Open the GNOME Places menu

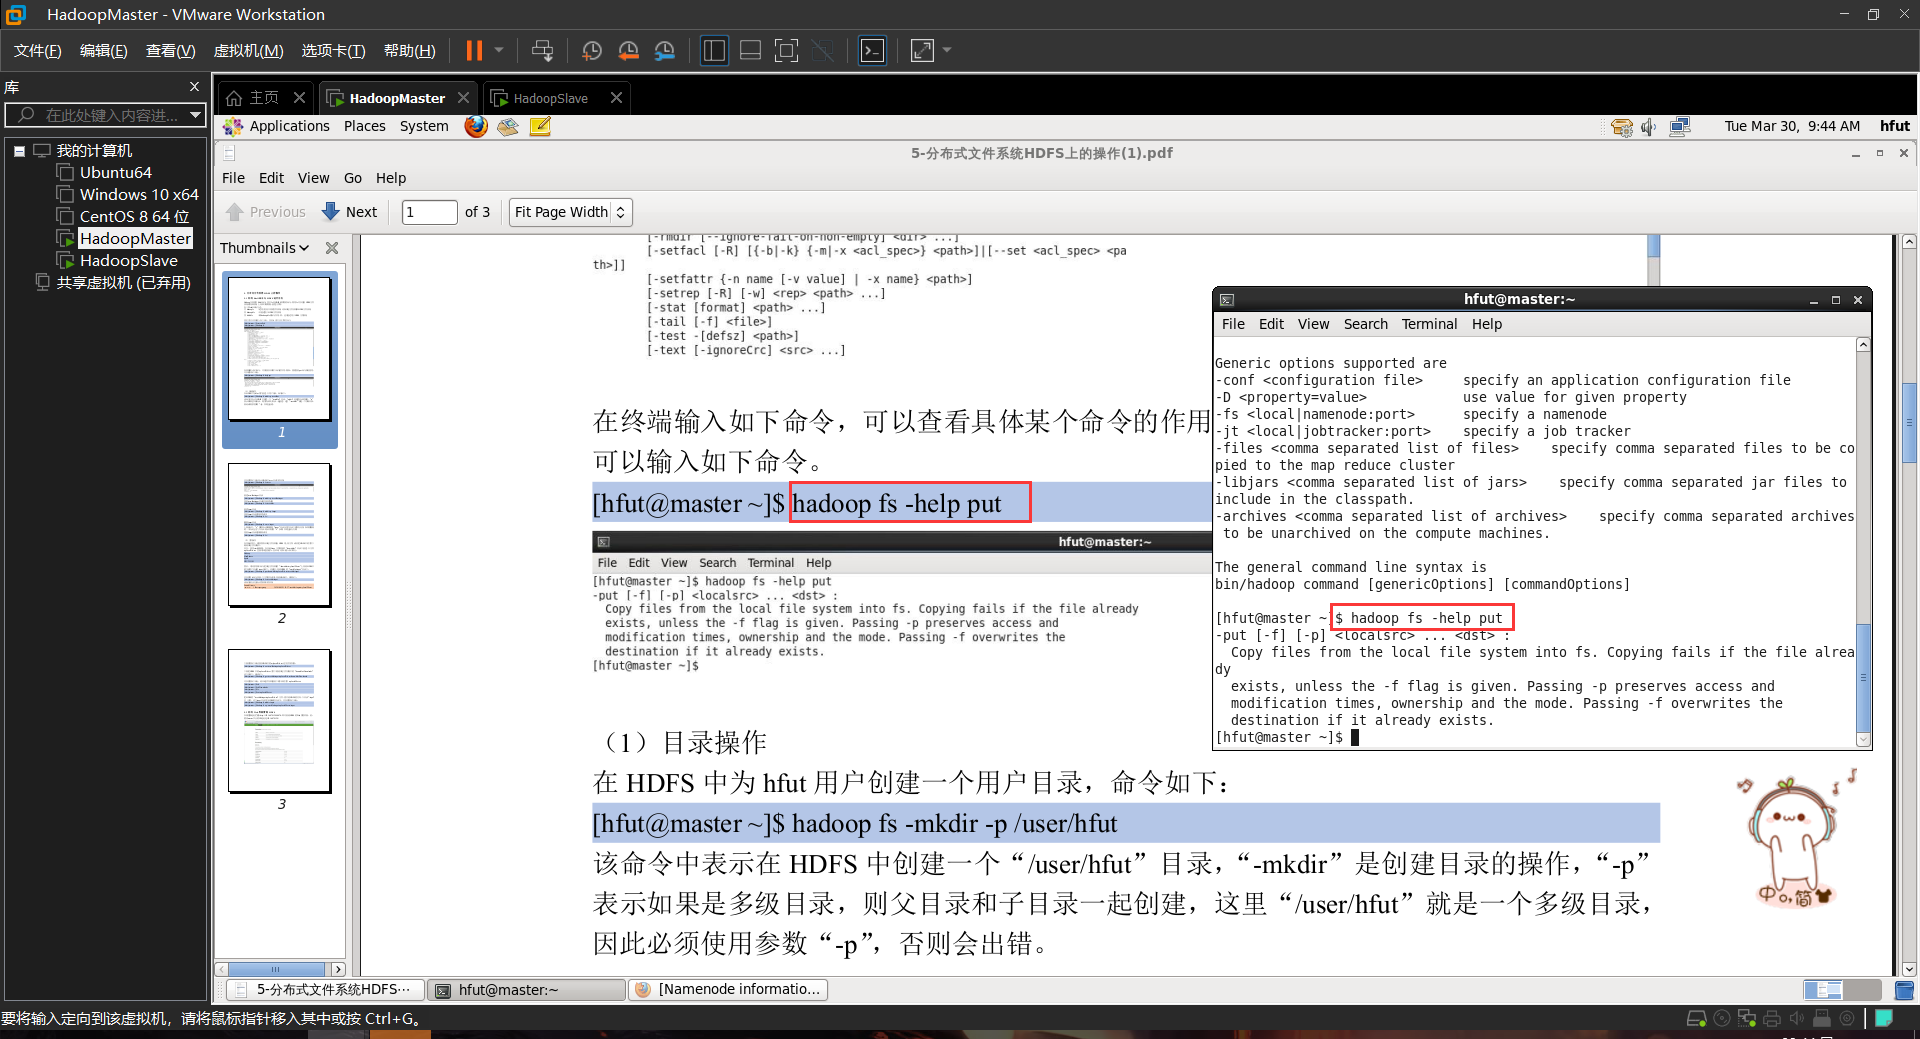pyautogui.click(x=364, y=126)
